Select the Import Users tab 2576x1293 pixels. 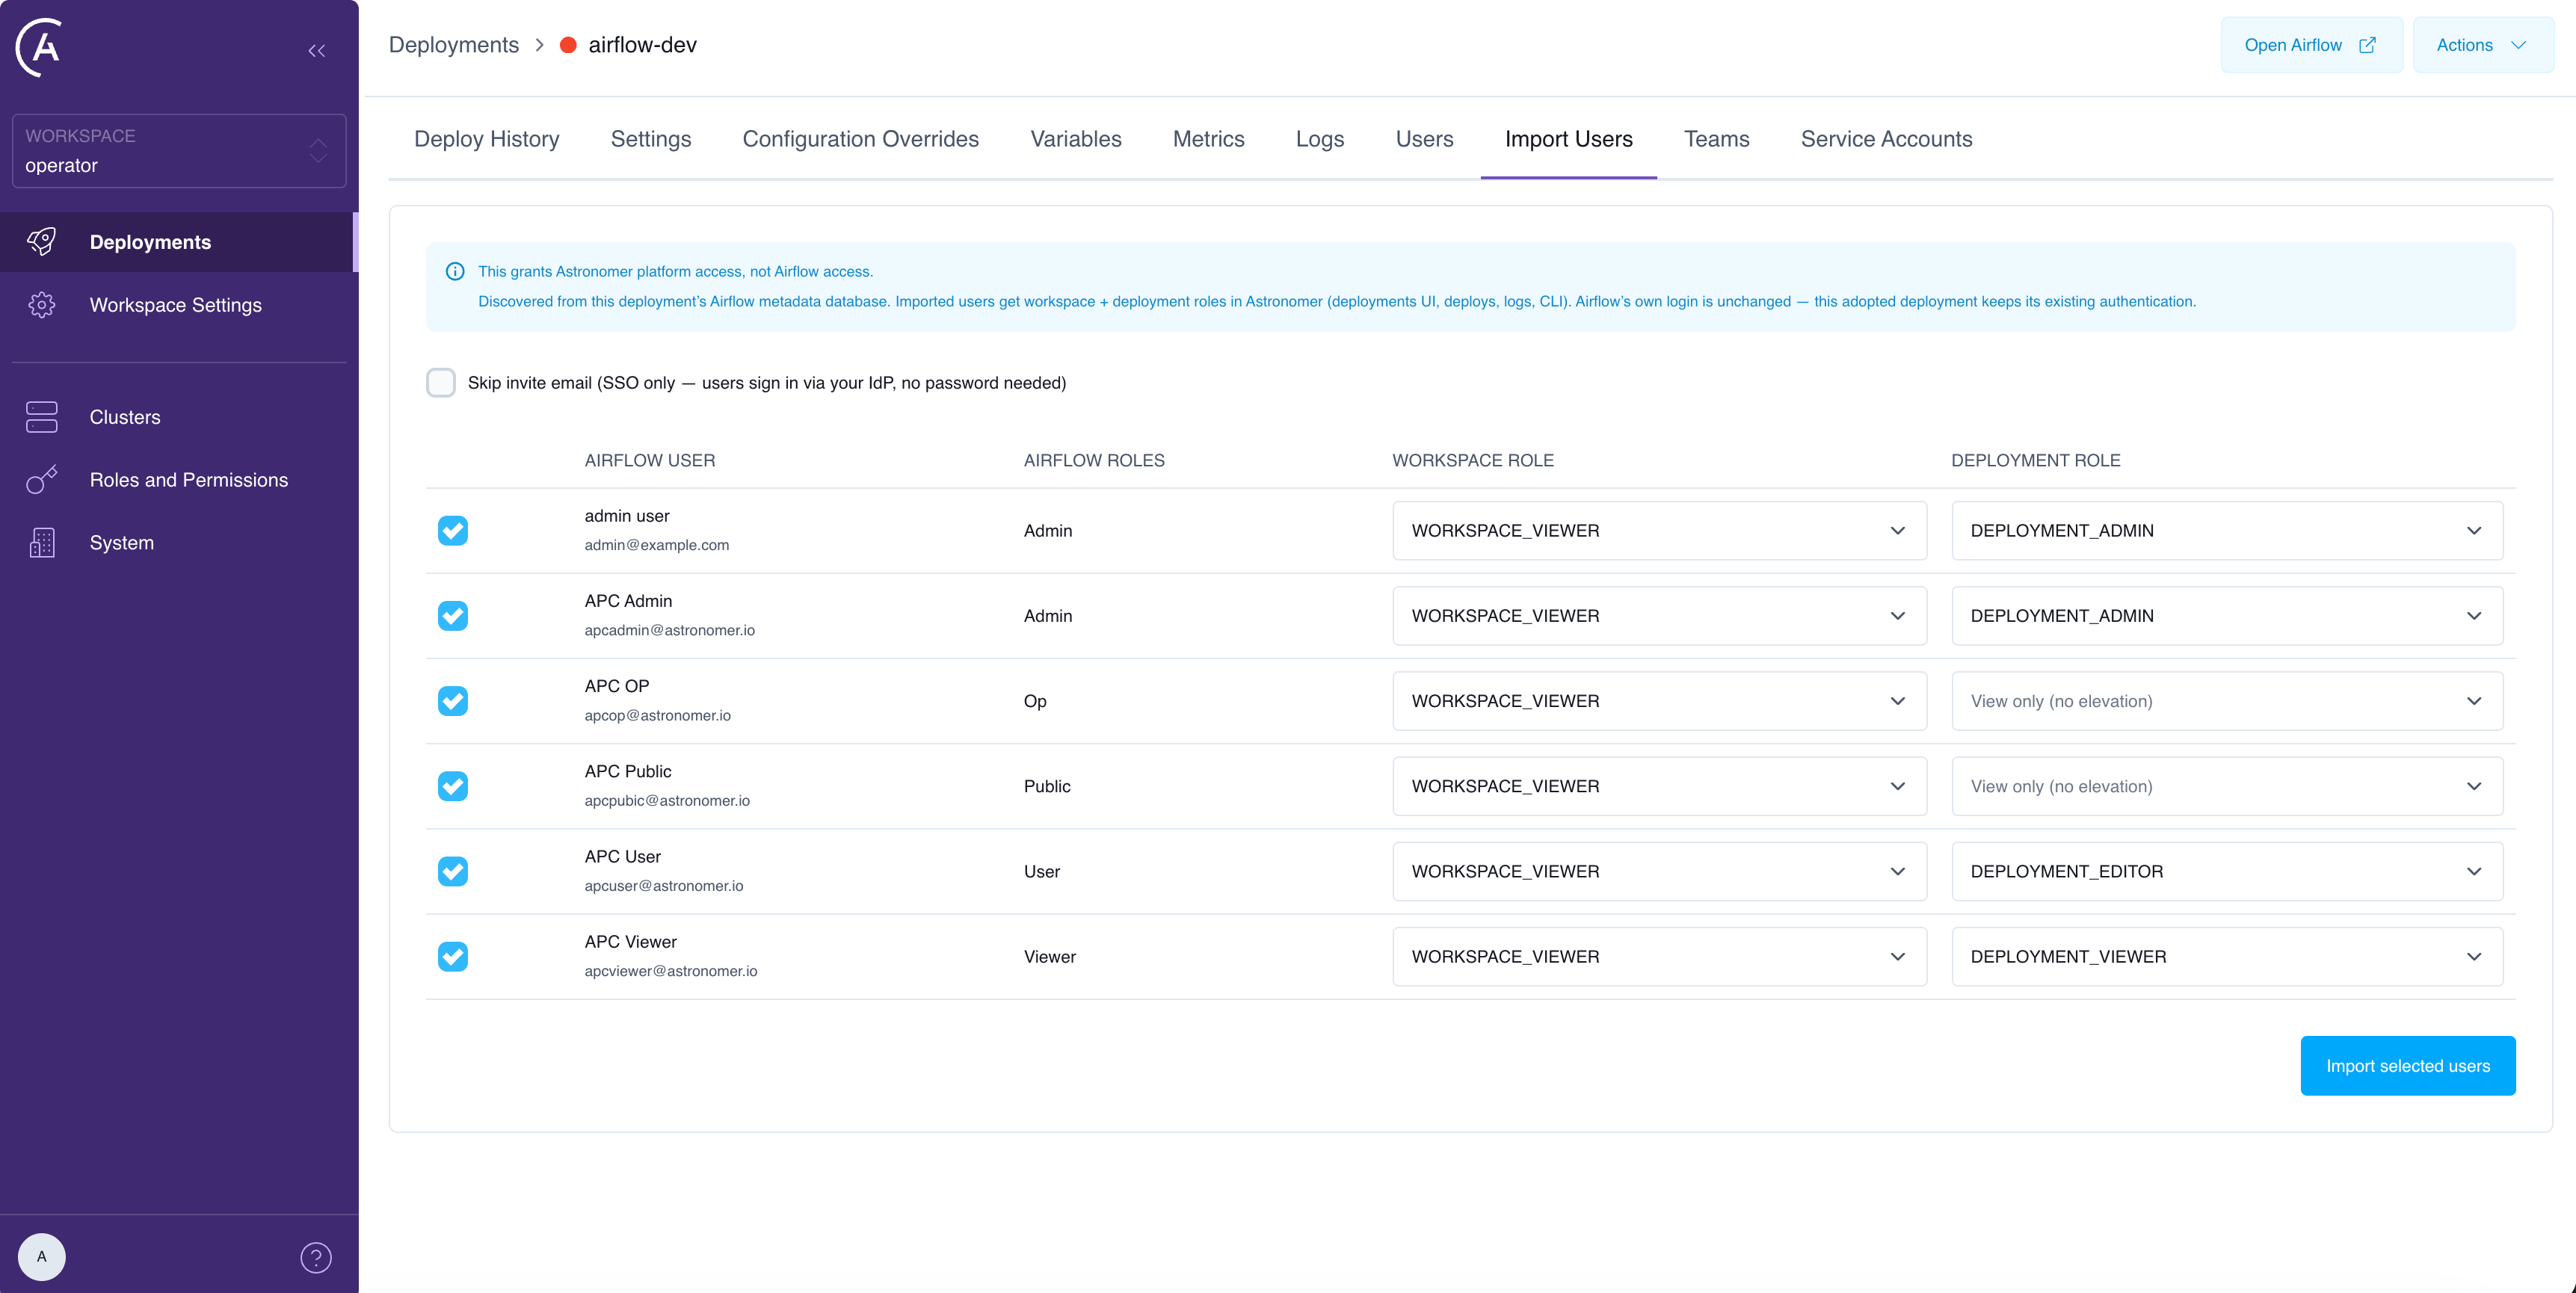click(x=1568, y=139)
